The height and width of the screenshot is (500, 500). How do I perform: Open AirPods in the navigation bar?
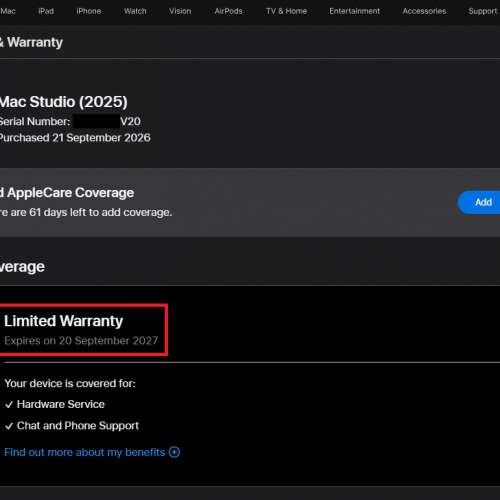coord(228,11)
